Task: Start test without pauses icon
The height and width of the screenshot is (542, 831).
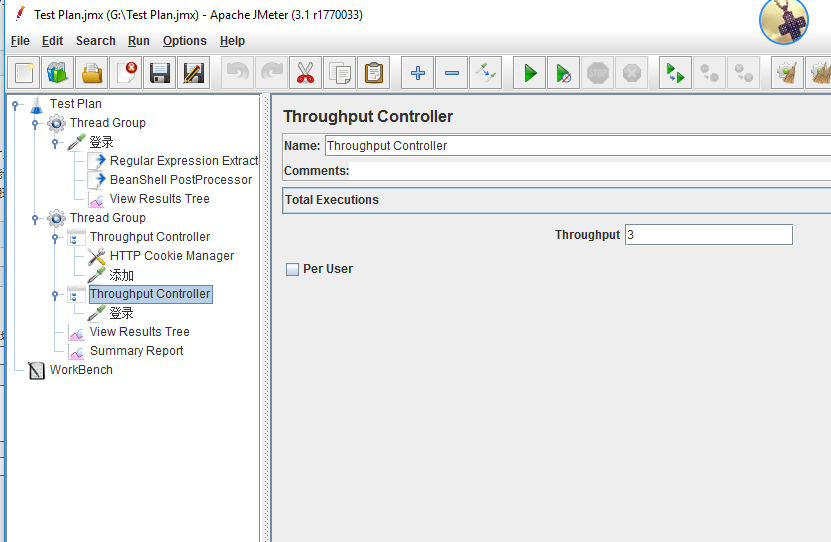Action: (563, 73)
